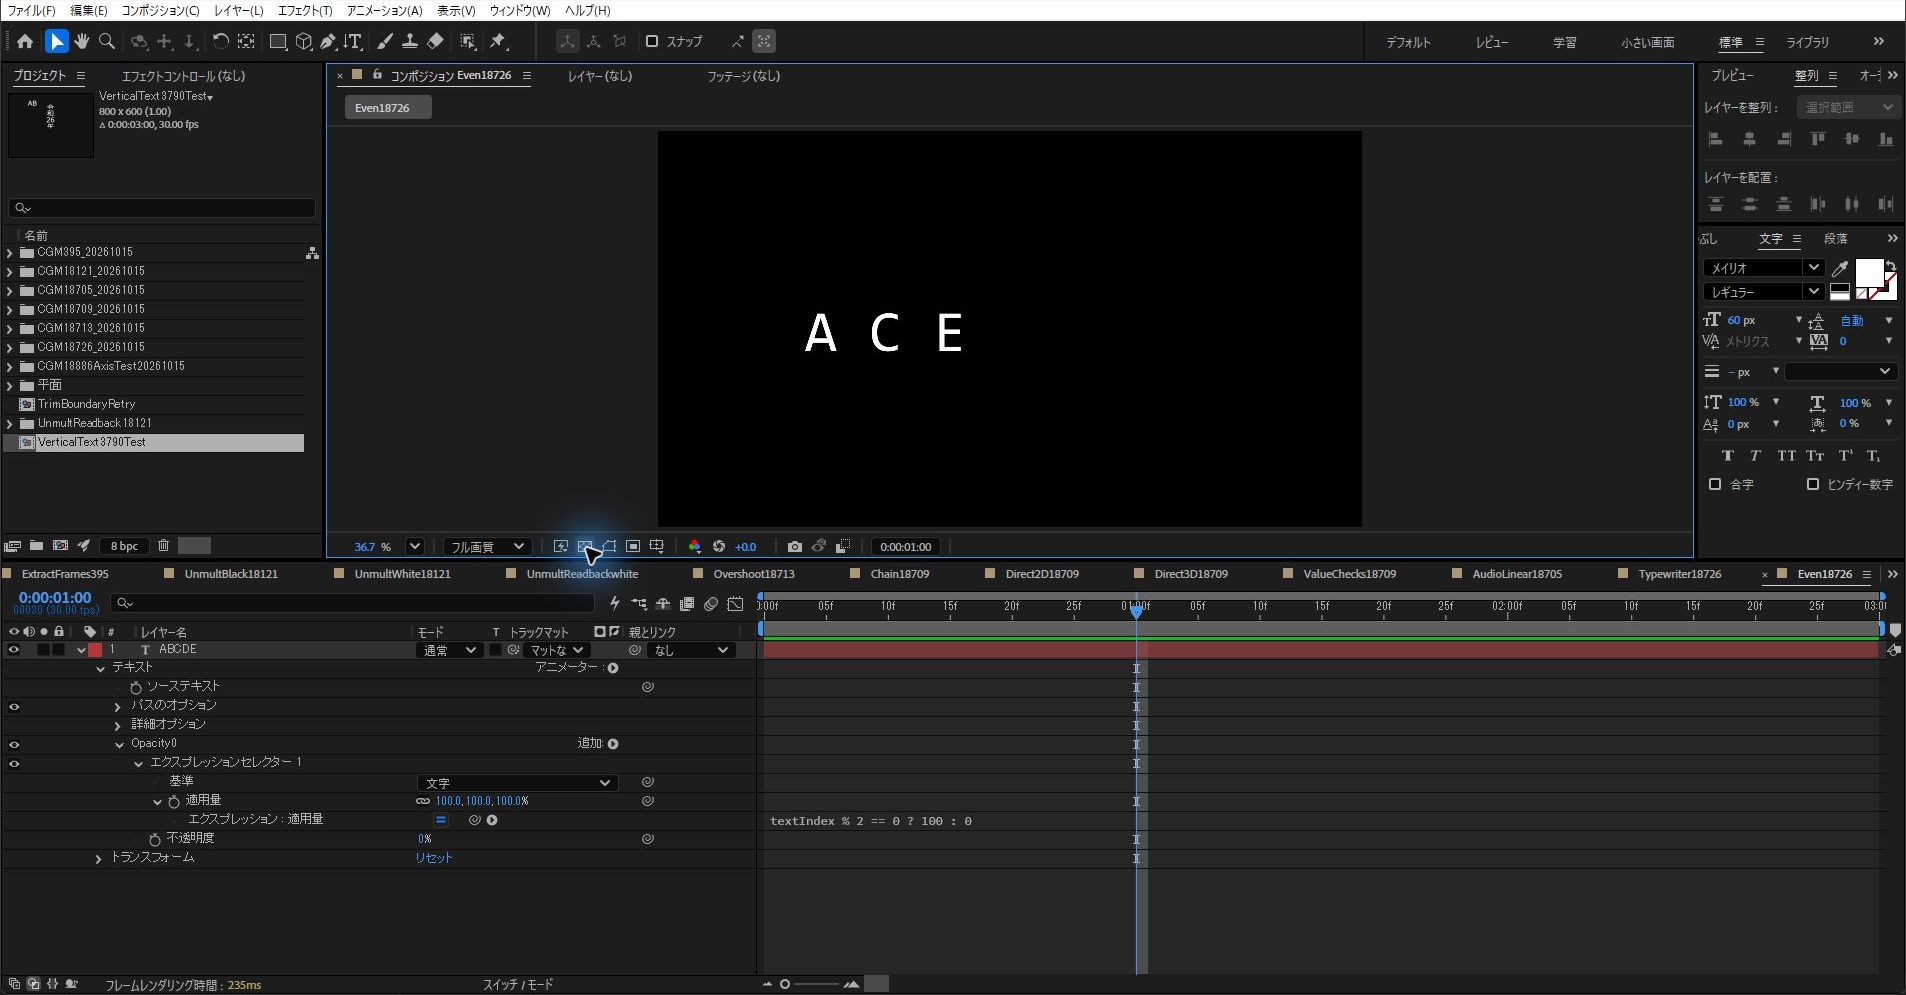The image size is (1906, 995).
Task: Switch to the 段落 panel tab
Action: pos(1835,239)
